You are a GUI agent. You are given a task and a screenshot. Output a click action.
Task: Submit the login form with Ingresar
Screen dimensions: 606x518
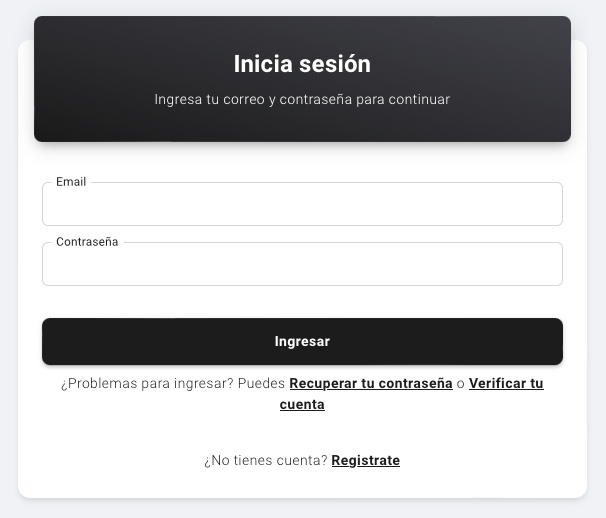[302, 341]
